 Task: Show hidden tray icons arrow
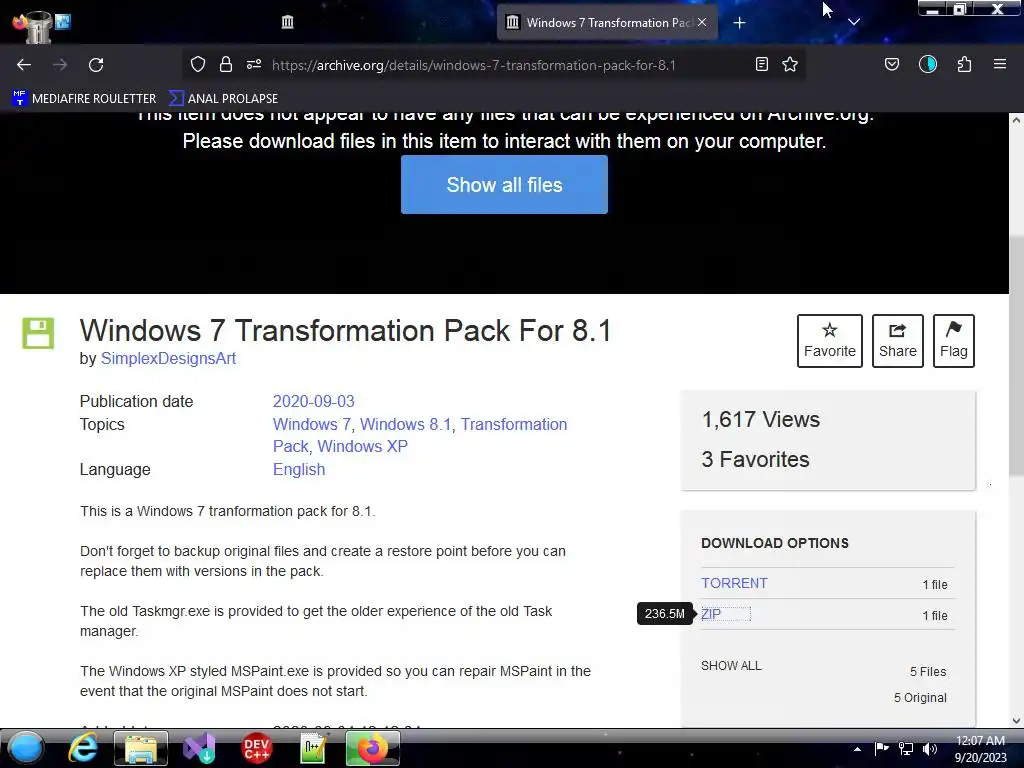point(857,749)
